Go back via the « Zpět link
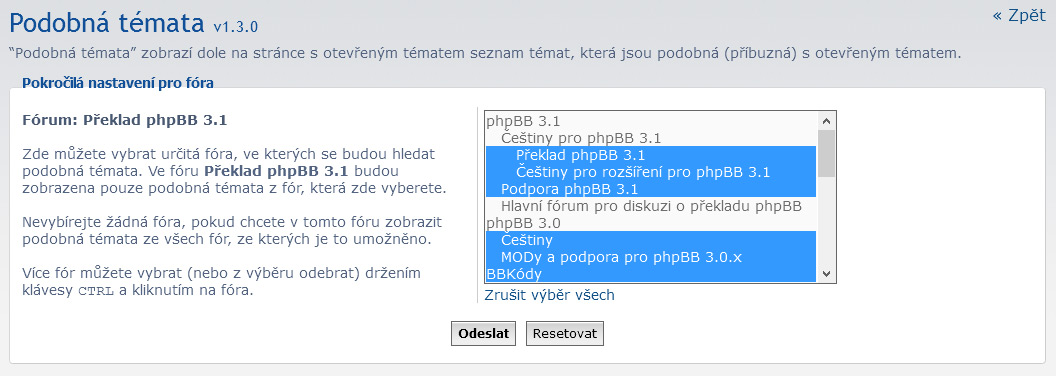The image size is (1056, 376). tap(1019, 15)
